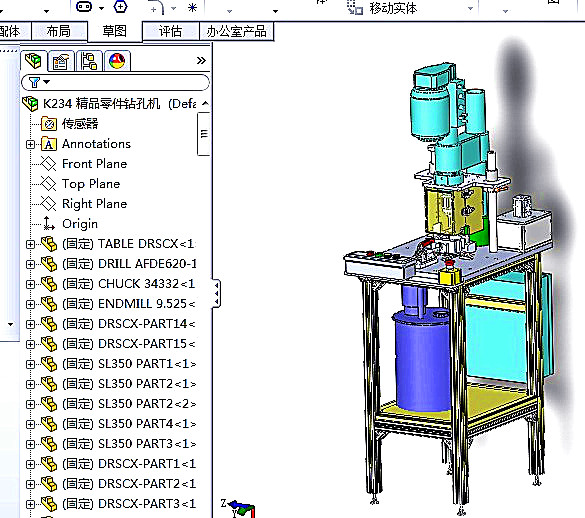
Task: Click the SL350 PART4<1> part icon
Action: pyautogui.click(x=49, y=424)
